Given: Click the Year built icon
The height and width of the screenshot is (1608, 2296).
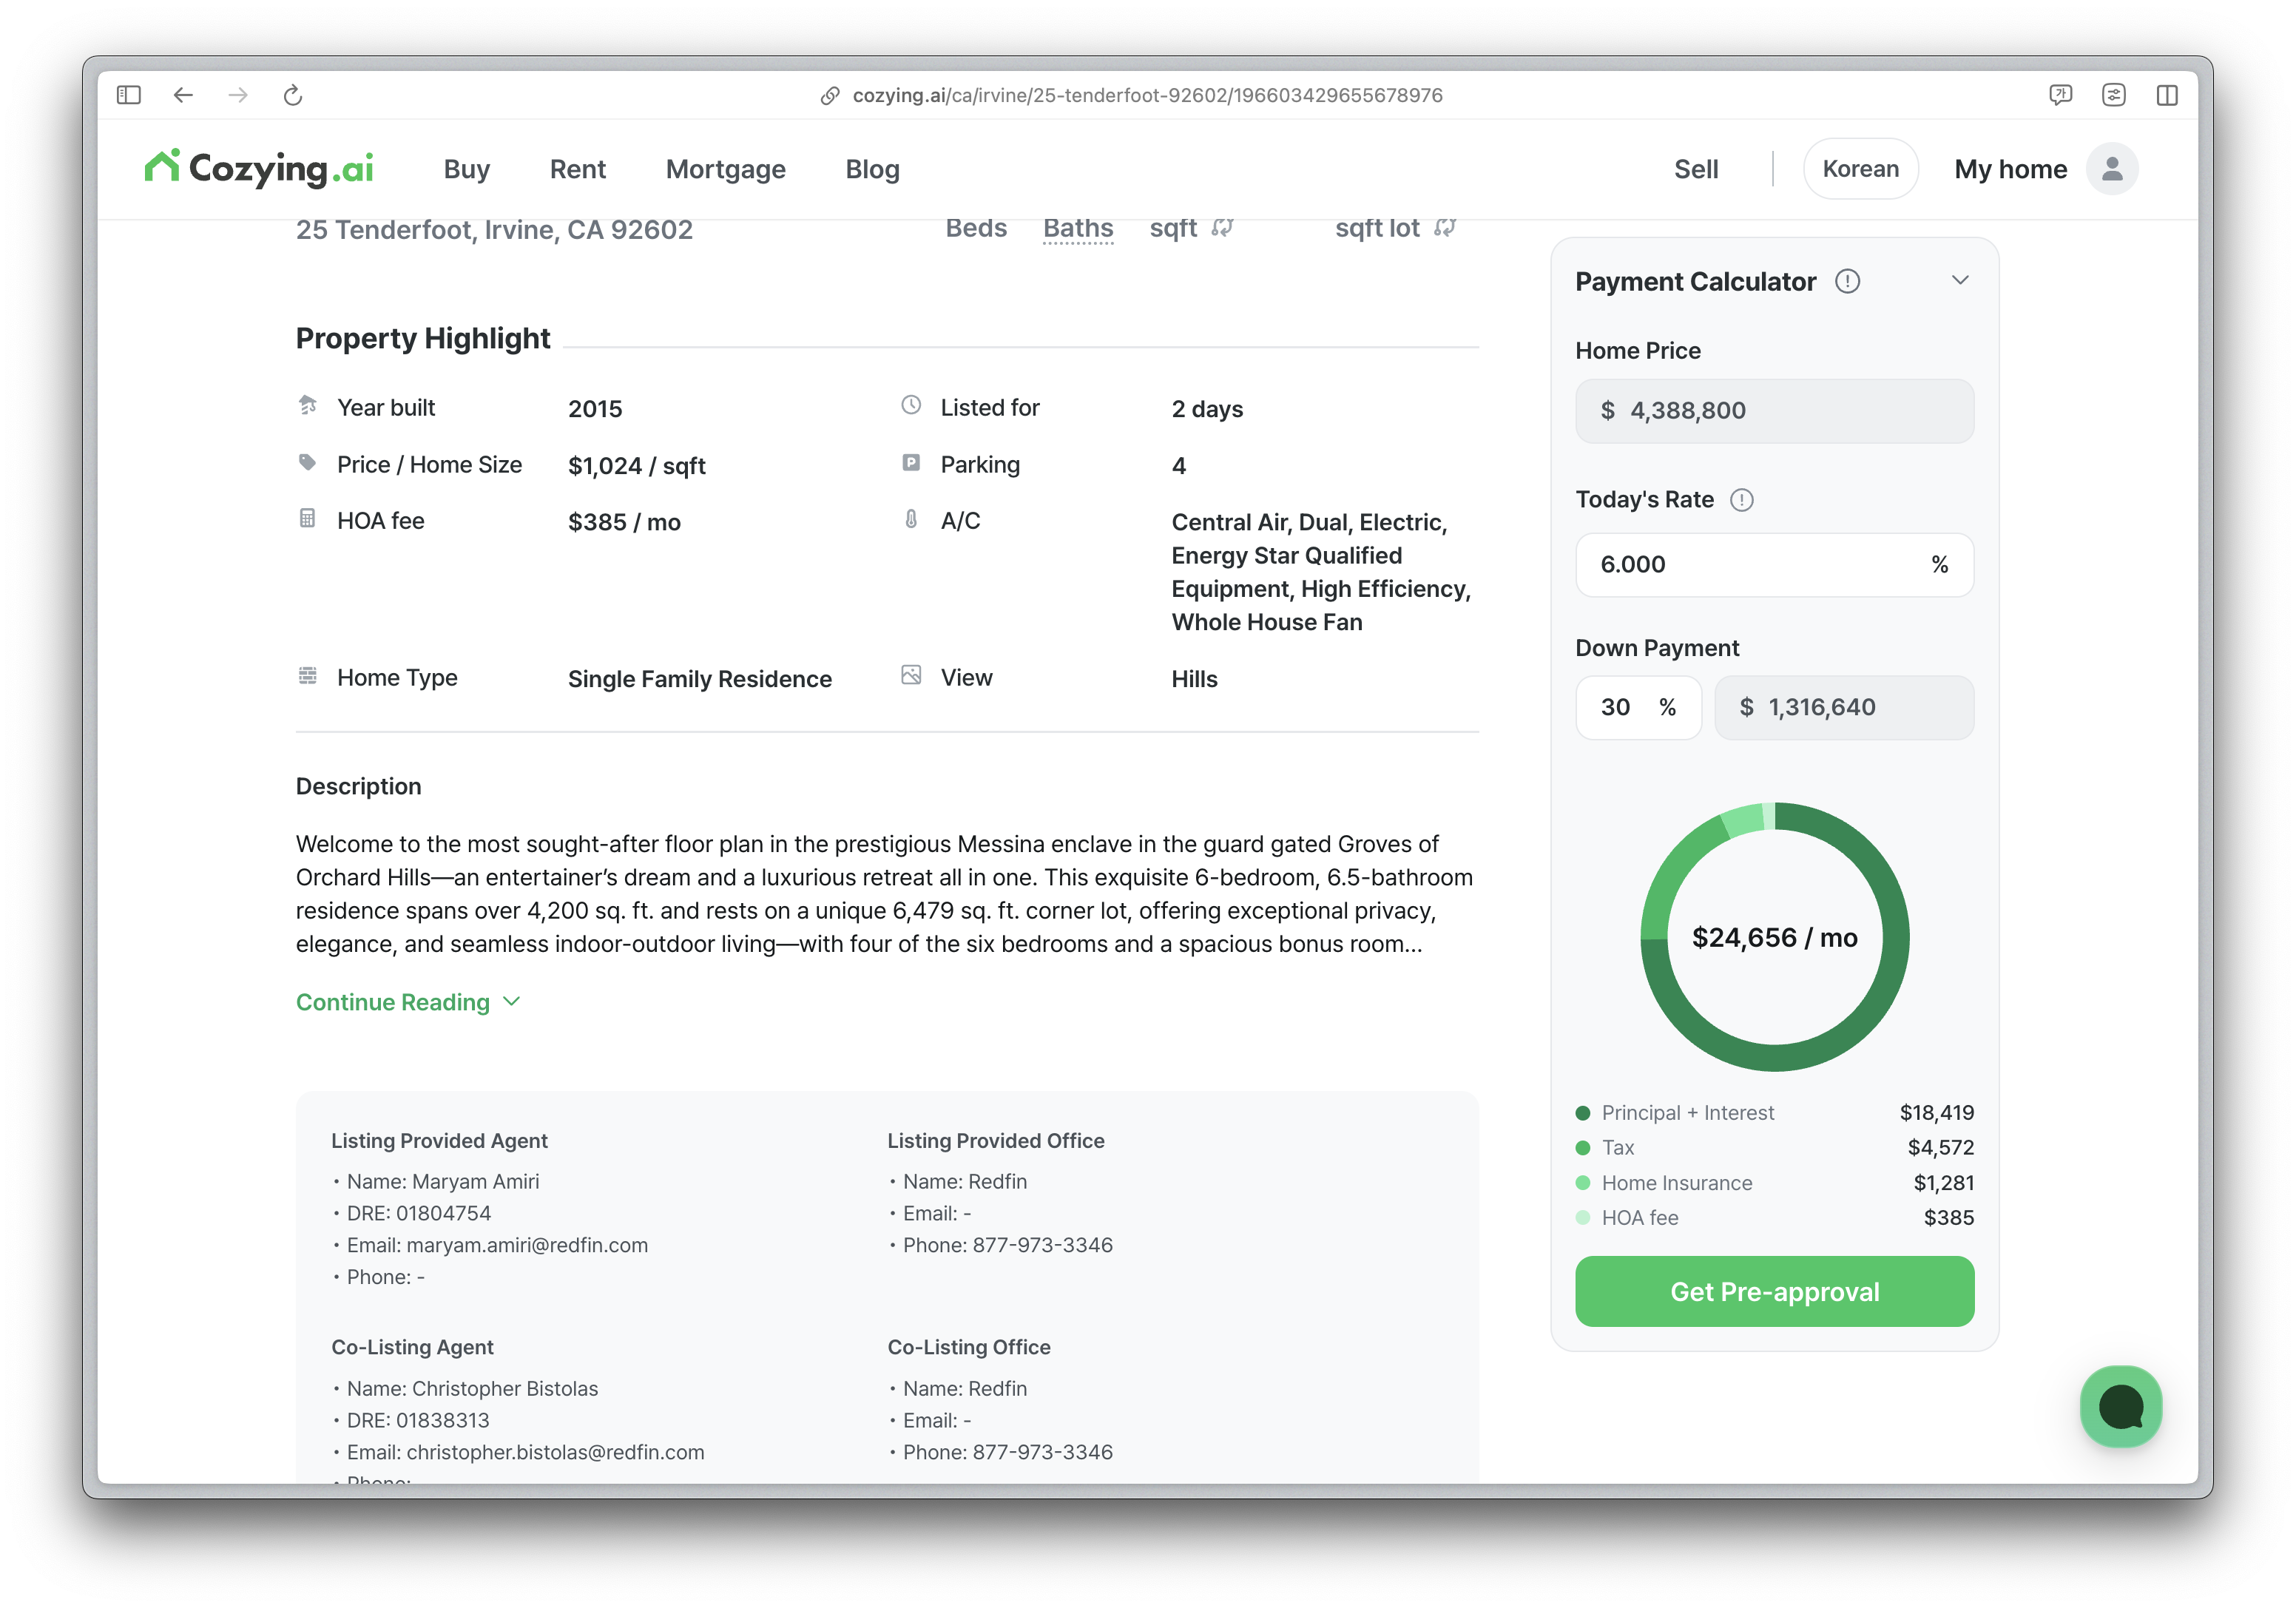Looking at the screenshot, I should click(308, 405).
